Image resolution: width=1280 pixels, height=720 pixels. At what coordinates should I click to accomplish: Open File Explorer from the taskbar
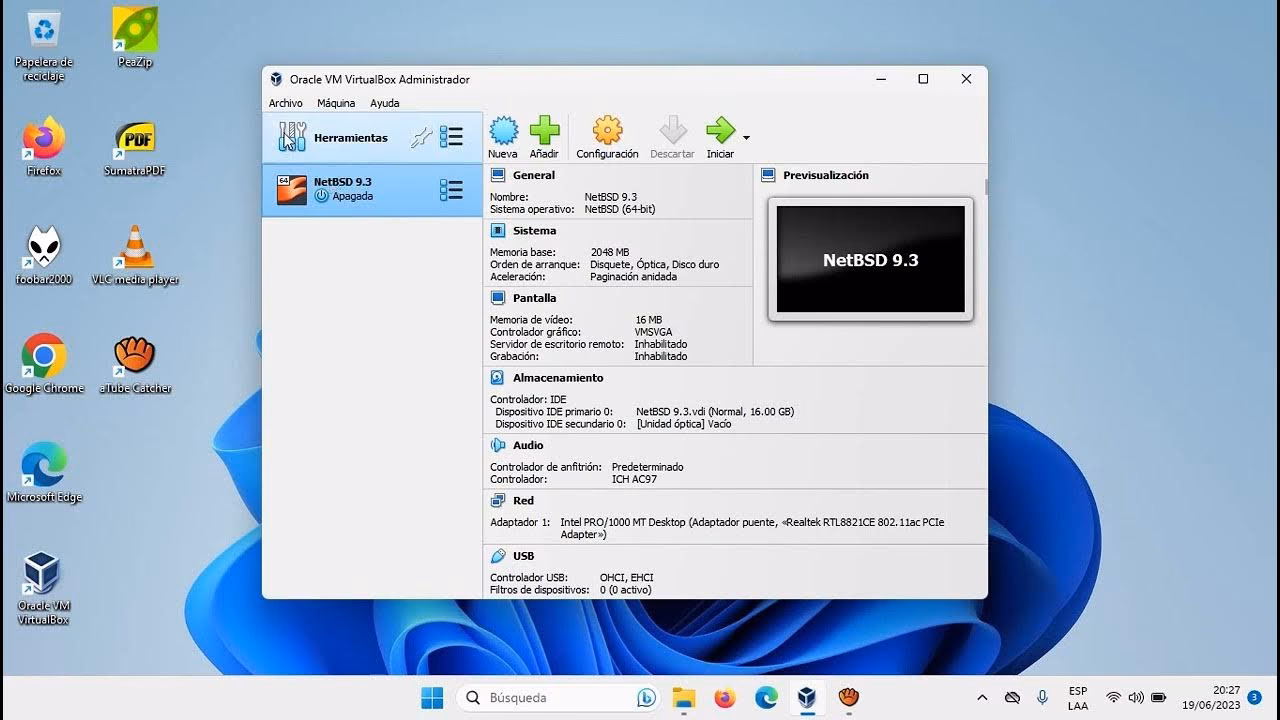(x=684, y=697)
